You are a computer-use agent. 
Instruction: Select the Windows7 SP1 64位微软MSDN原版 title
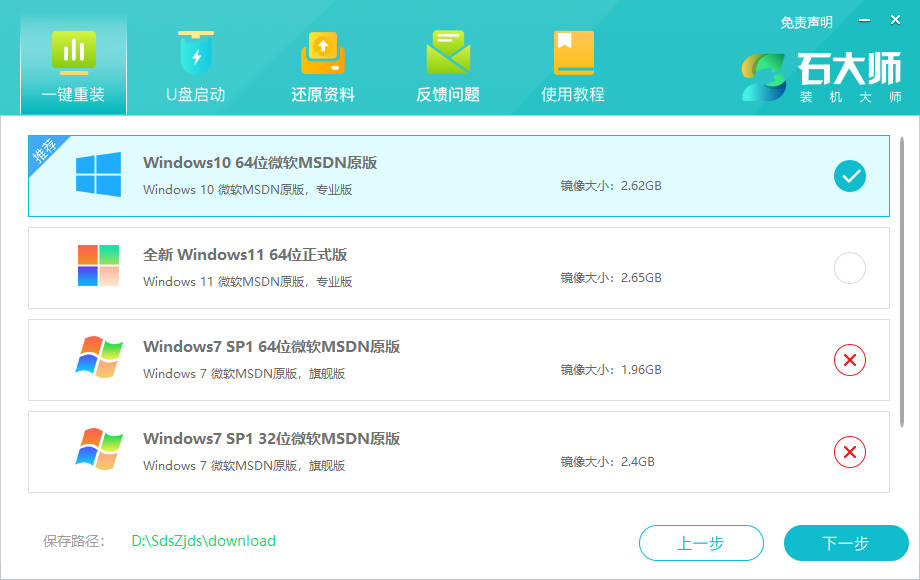[272, 347]
